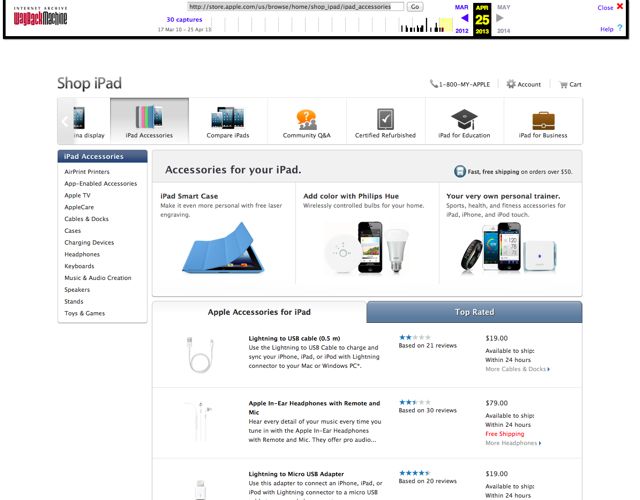Open Cables & Docks in sidebar
This screenshot has width=640, height=500.
[x=87, y=219]
